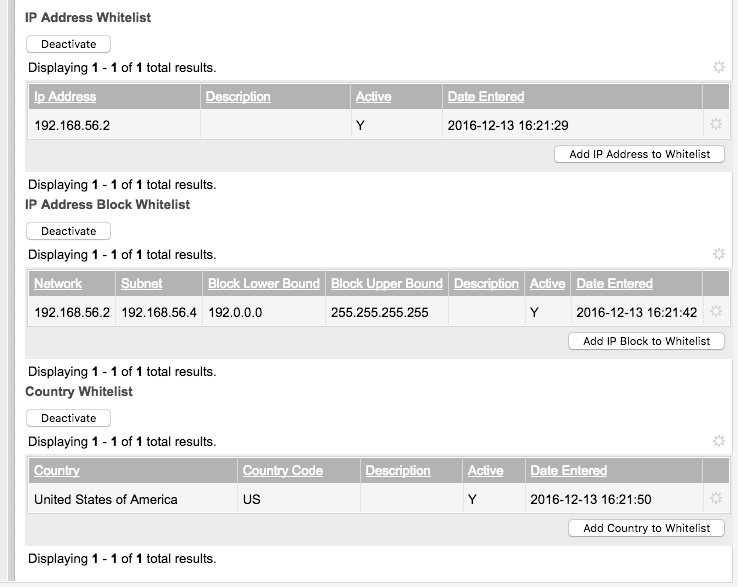Deactivate the IP Address Whitelist

point(68,44)
